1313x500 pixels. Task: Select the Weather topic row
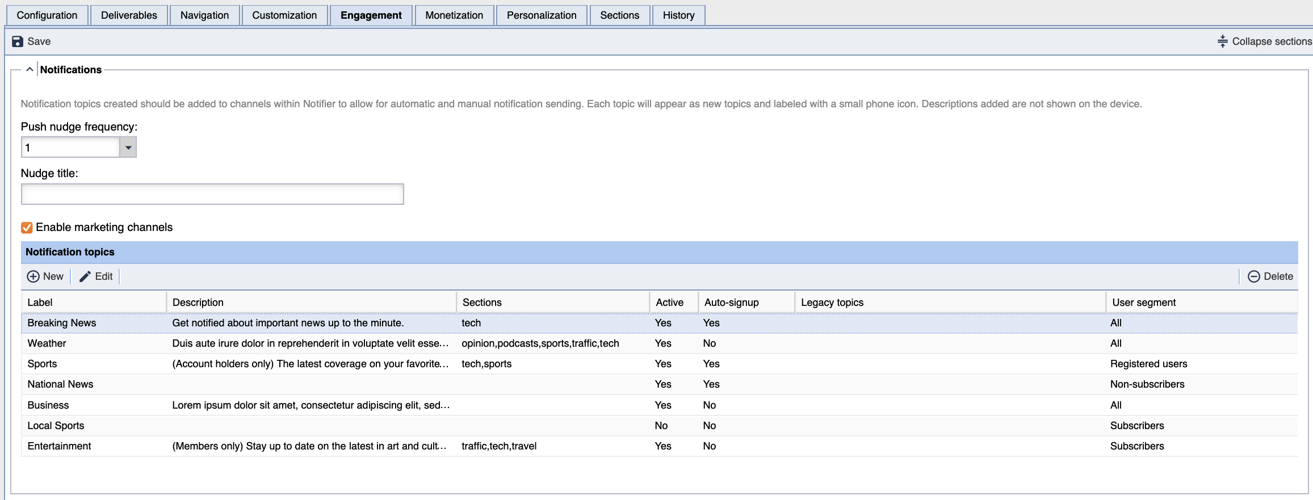click(659, 343)
